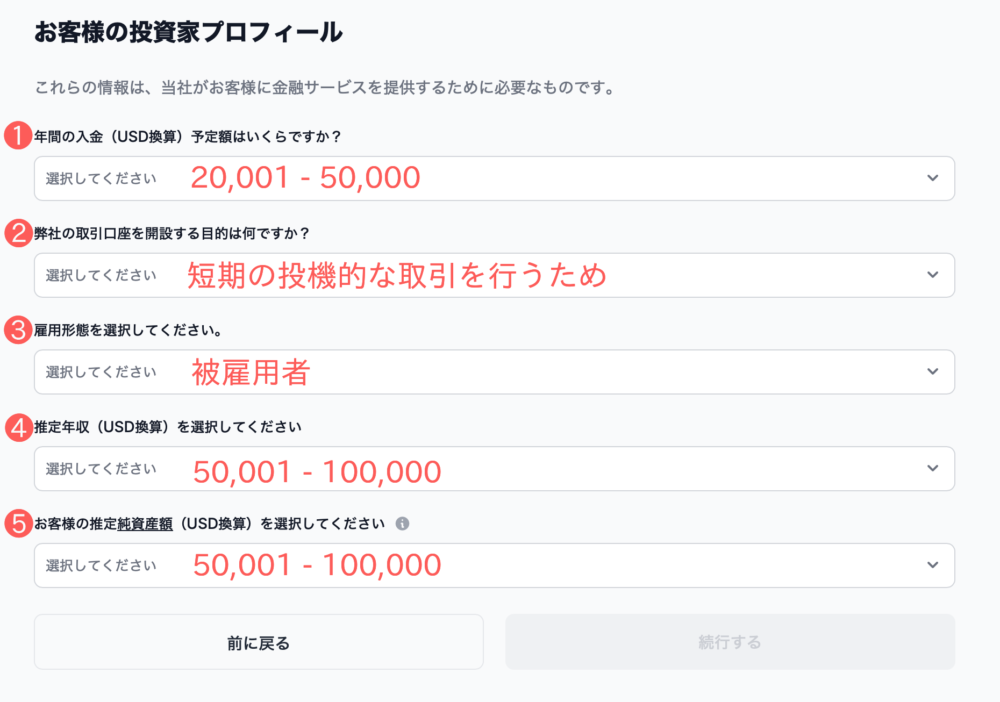Click red number 1 annotation badge

click(18, 135)
